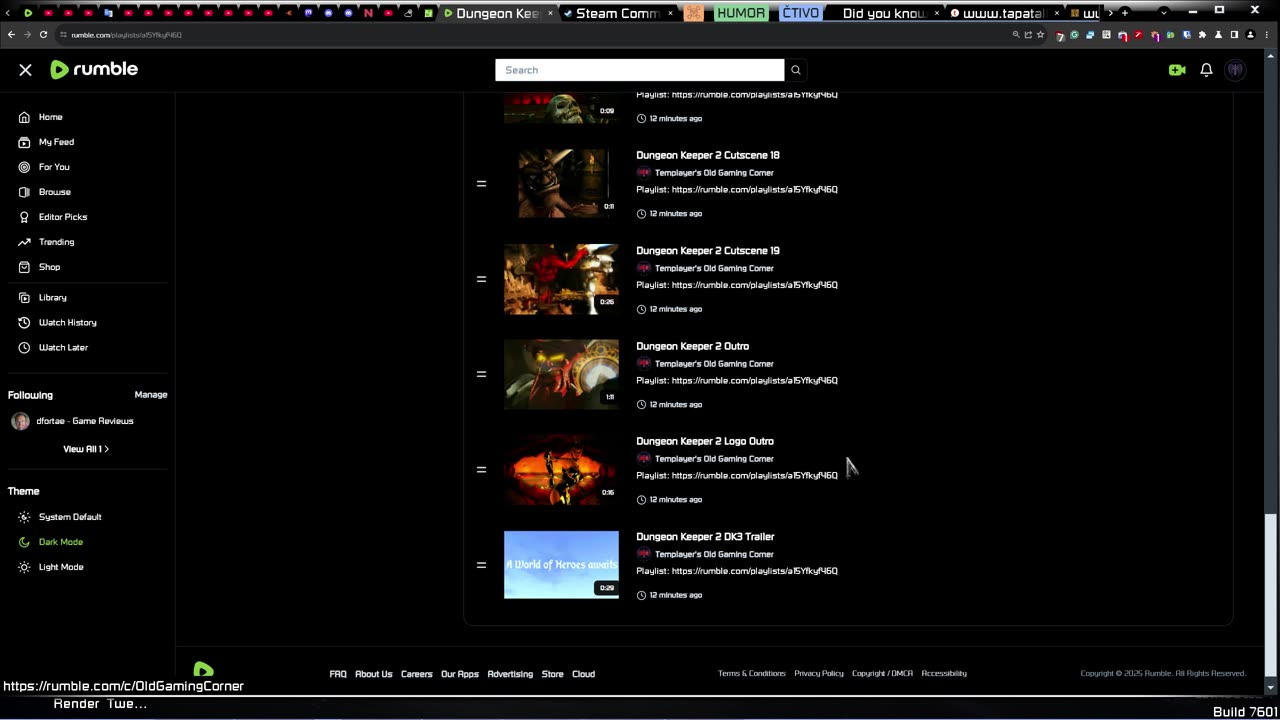The image size is (1280, 720).
Task: Click browser back arrow
Action: [x=11, y=34]
